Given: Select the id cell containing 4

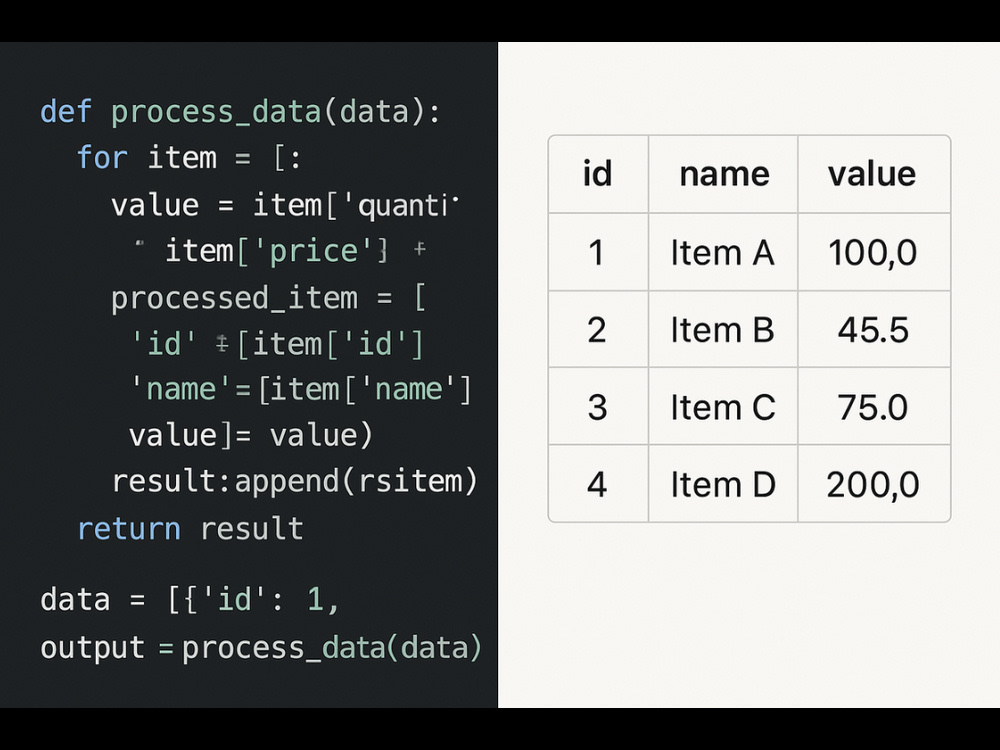Looking at the screenshot, I should 598,483.
